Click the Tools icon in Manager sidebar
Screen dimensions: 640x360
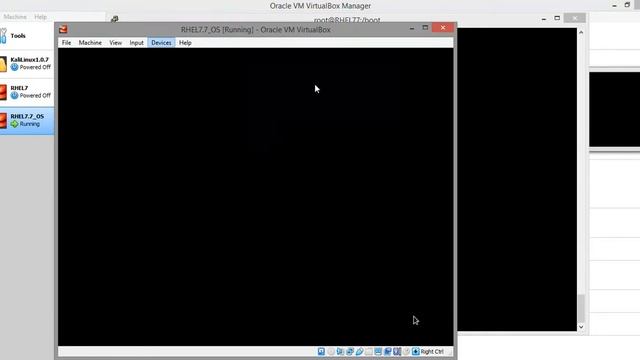pyautogui.click(x=3, y=36)
